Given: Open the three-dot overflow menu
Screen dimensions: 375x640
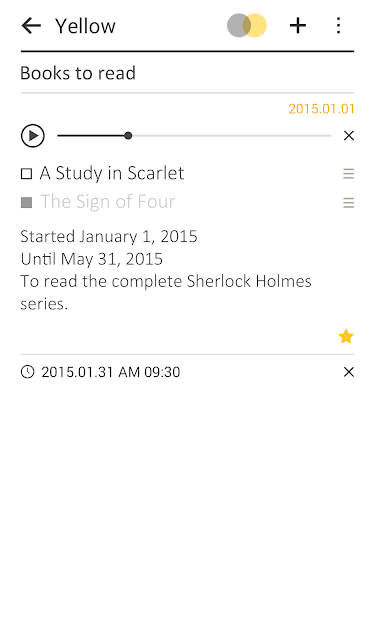Looking at the screenshot, I should click(338, 26).
